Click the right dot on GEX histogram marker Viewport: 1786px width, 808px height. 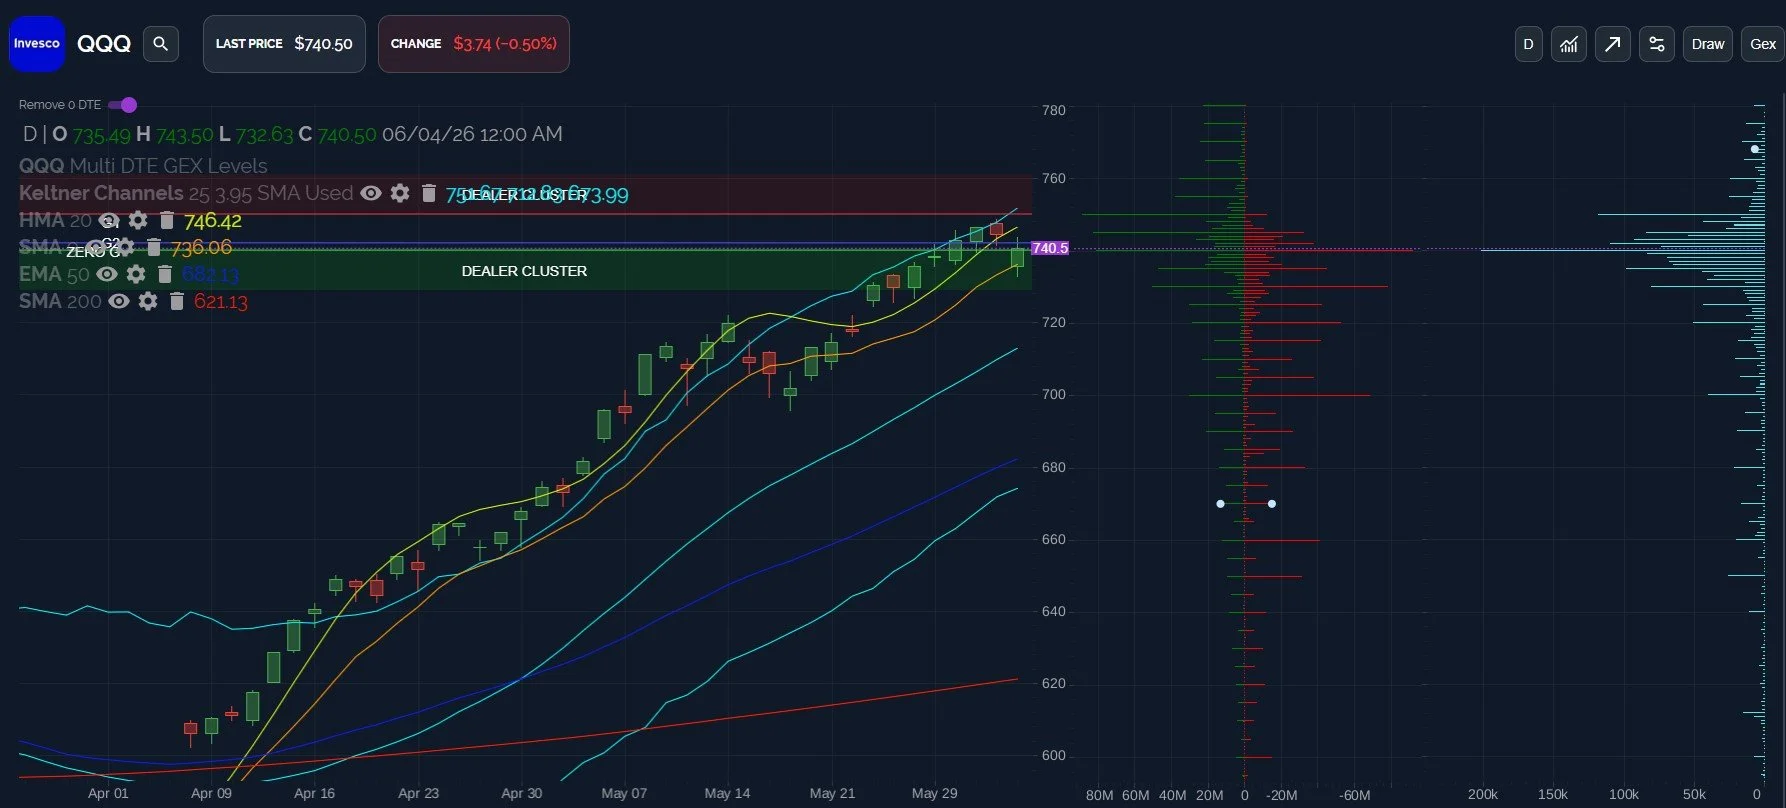(x=1272, y=504)
